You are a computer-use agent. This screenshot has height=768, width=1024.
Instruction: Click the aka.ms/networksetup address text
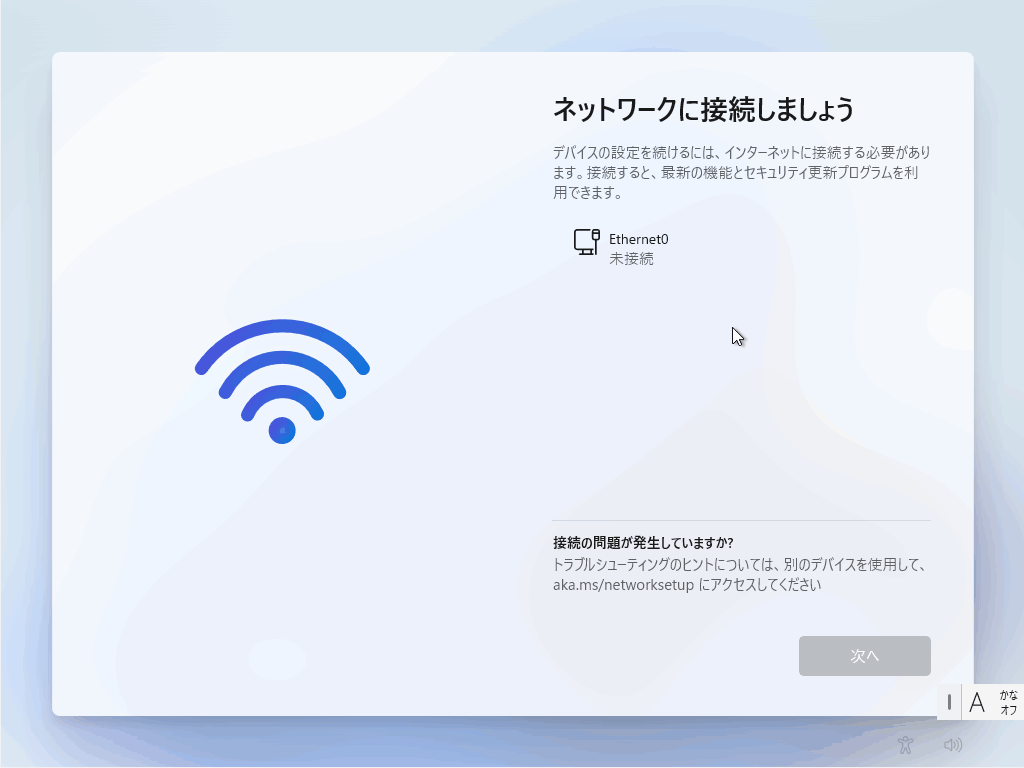[623, 584]
